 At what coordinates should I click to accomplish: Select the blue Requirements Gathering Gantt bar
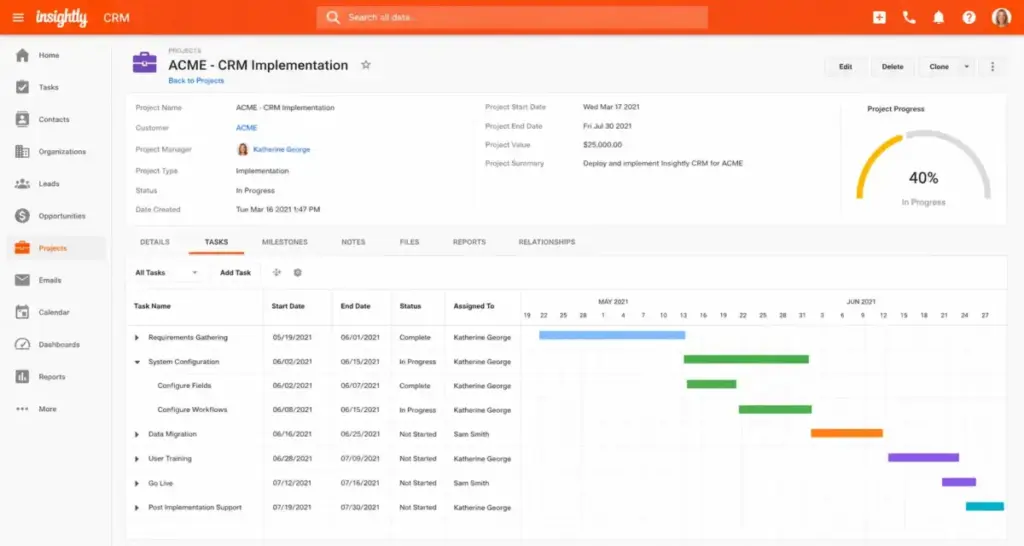coord(612,335)
